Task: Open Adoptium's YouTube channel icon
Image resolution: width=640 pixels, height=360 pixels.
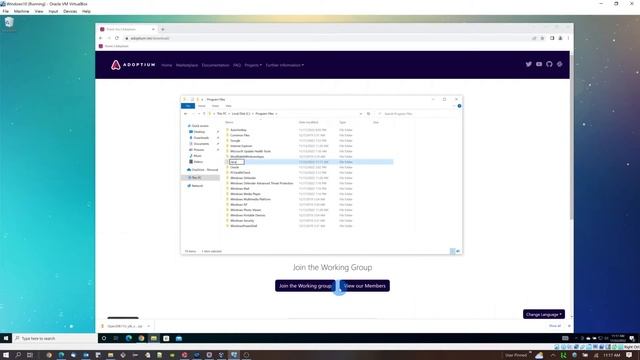Action: point(539,64)
